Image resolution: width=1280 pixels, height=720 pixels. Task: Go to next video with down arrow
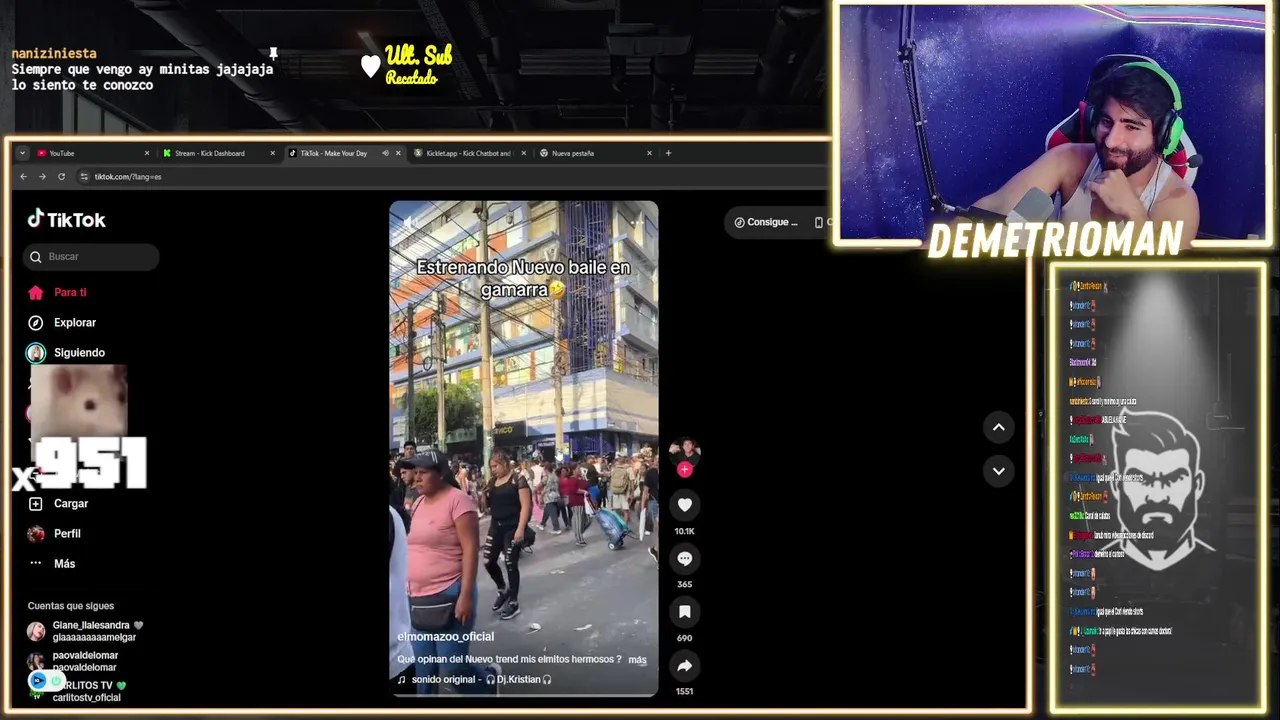pyautogui.click(x=998, y=471)
